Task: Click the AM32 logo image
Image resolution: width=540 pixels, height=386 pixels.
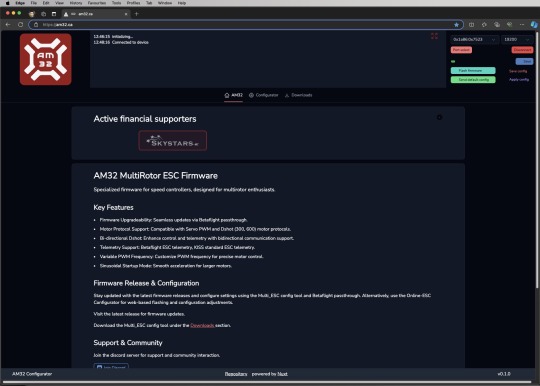Action: pyautogui.click(x=45, y=59)
